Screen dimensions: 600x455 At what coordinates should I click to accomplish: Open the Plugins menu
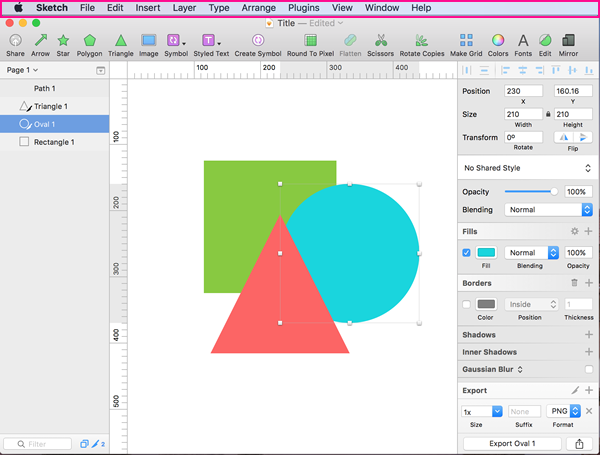[304, 8]
